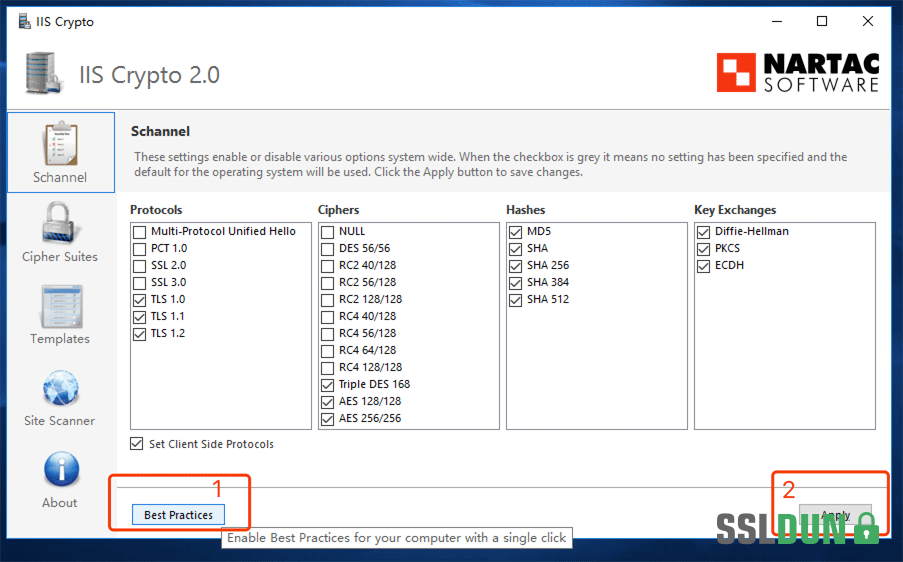Toggle RC2 40/128 cipher checkbox
The image size is (903, 562).
[x=327, y=266]
